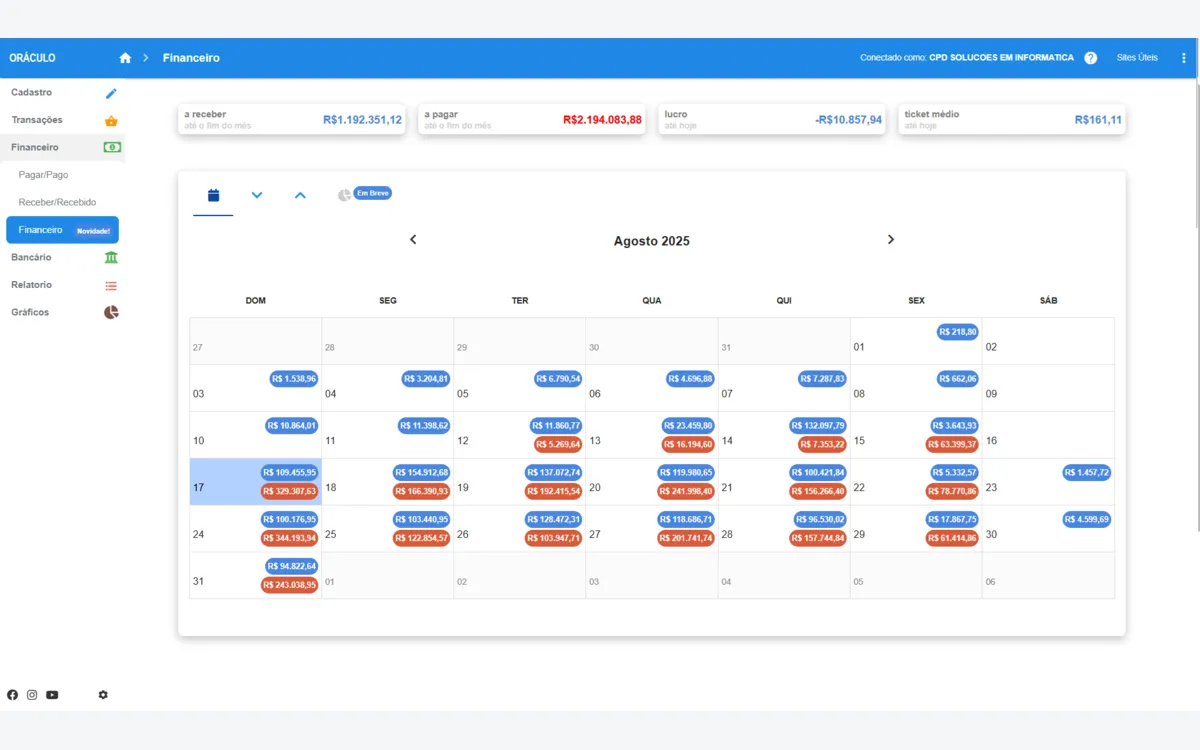1200x750 pixels.
Task: Select the Cadastro pencil icon
Action: [x=111, y=92]
